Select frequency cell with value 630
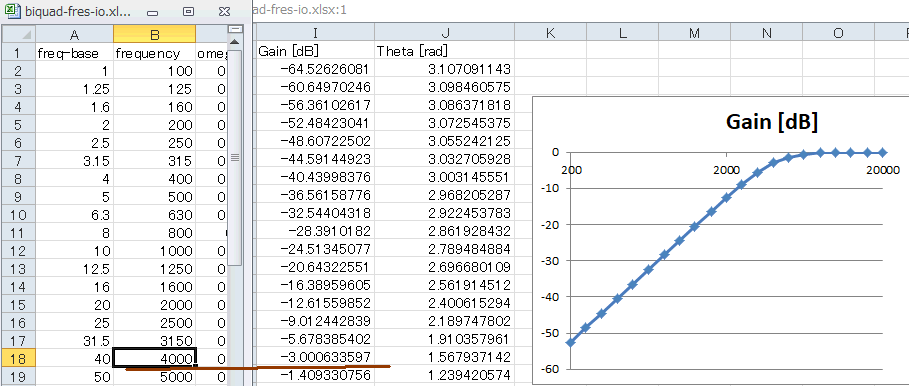This screenshot has height=386, width=909. click(154, 215)
